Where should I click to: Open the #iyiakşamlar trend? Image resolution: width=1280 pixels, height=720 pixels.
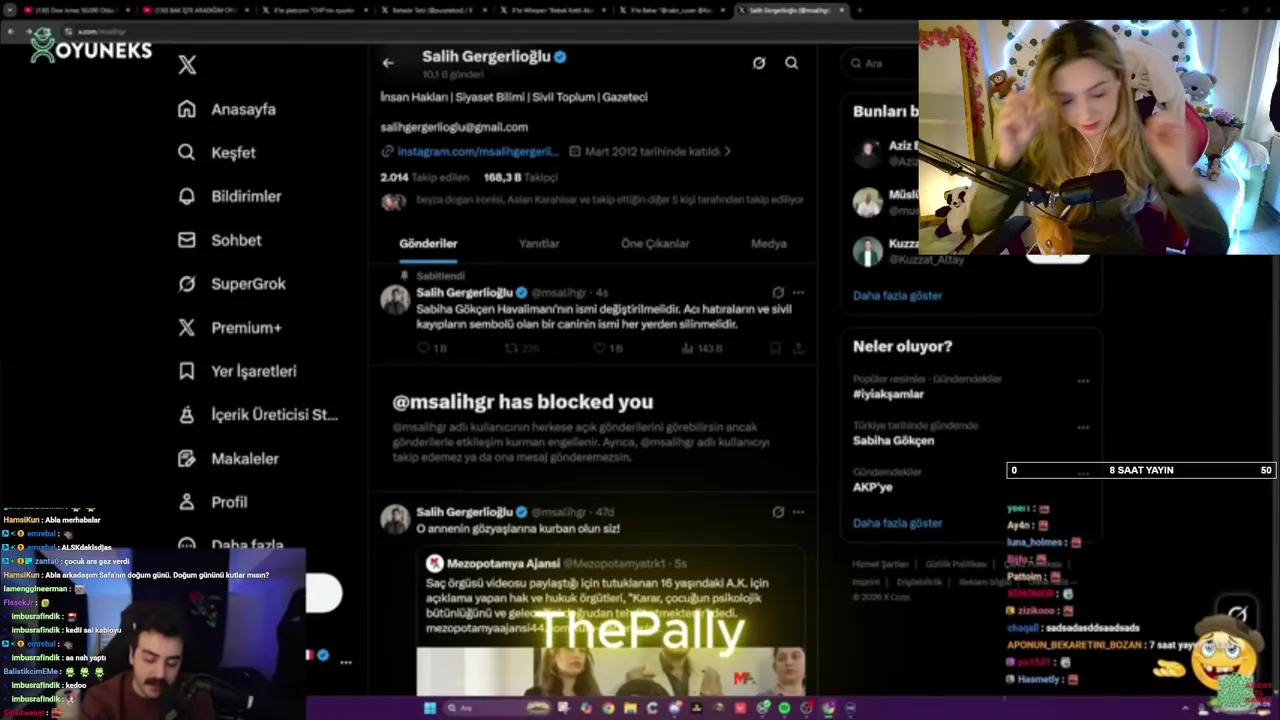point(888,394)
